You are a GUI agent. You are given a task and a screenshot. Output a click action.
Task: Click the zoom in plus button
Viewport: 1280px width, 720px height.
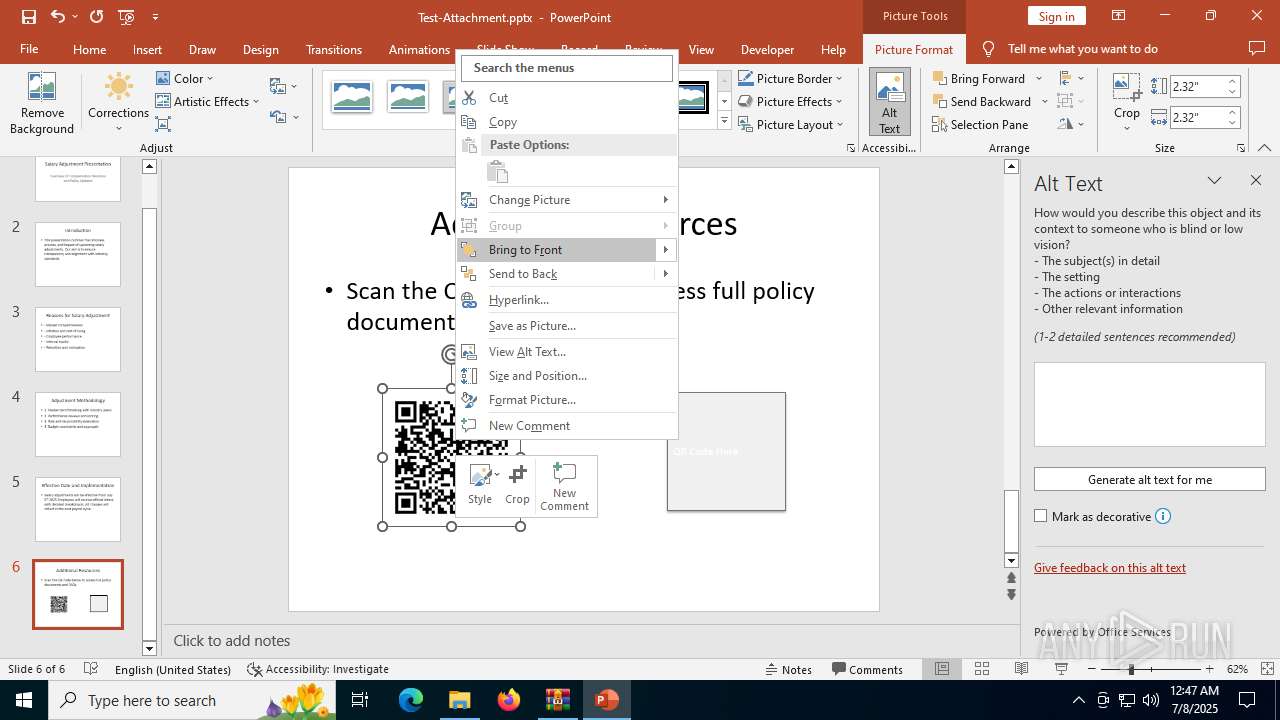(x=1209, y=669)
